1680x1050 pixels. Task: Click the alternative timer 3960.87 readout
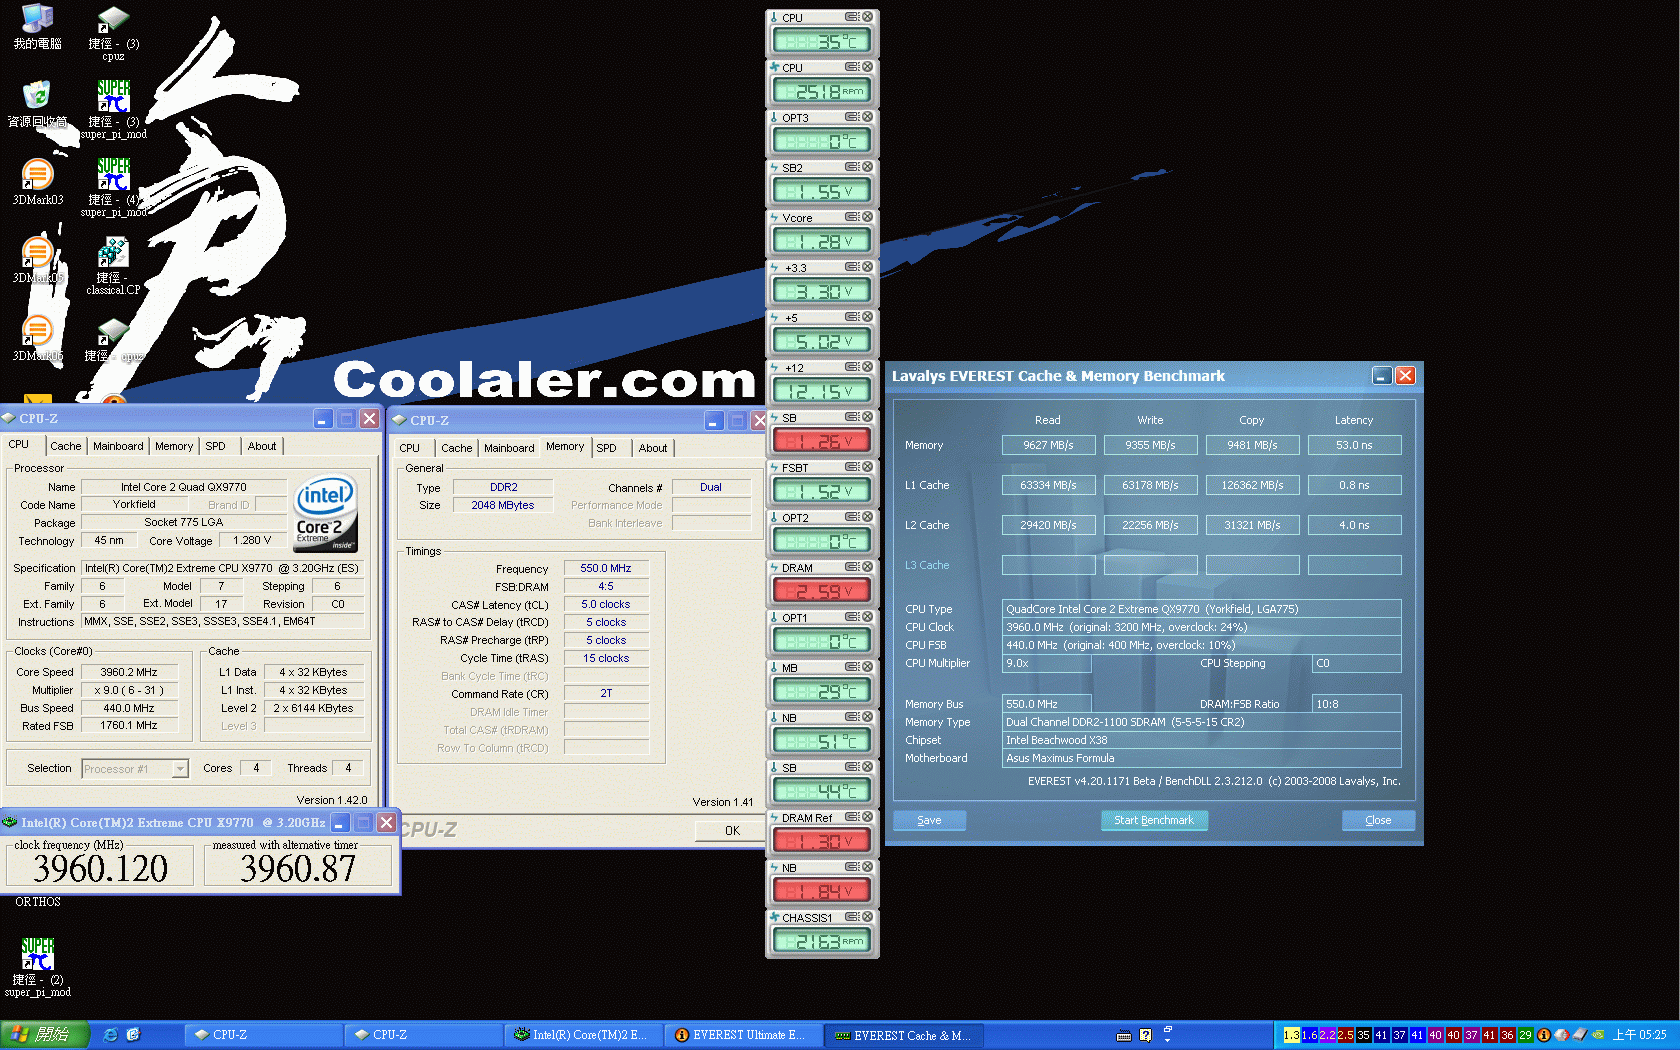[298, 867]
